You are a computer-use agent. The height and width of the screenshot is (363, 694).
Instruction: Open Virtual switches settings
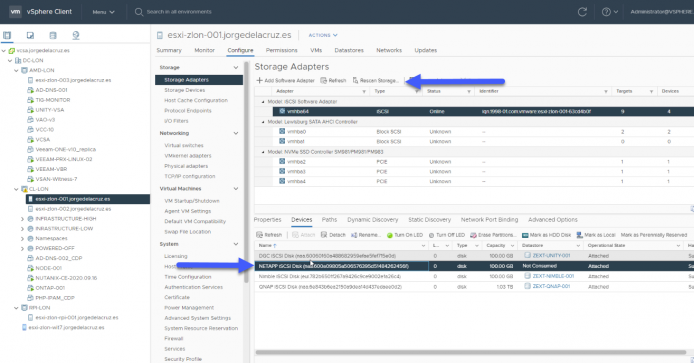coord(184,145)
